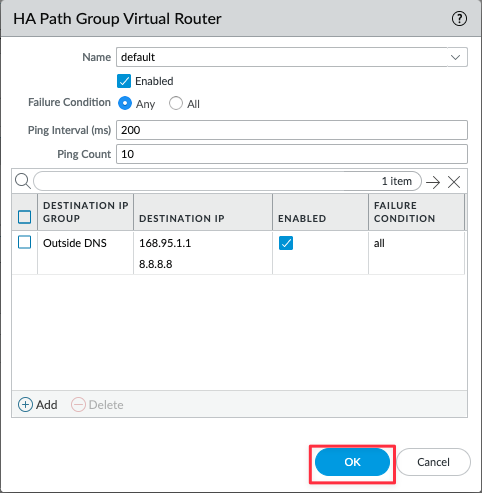The height and width of the screenshot is (493, 482).
Task: Apply the filter arrow icon
Action: (433, 182)
